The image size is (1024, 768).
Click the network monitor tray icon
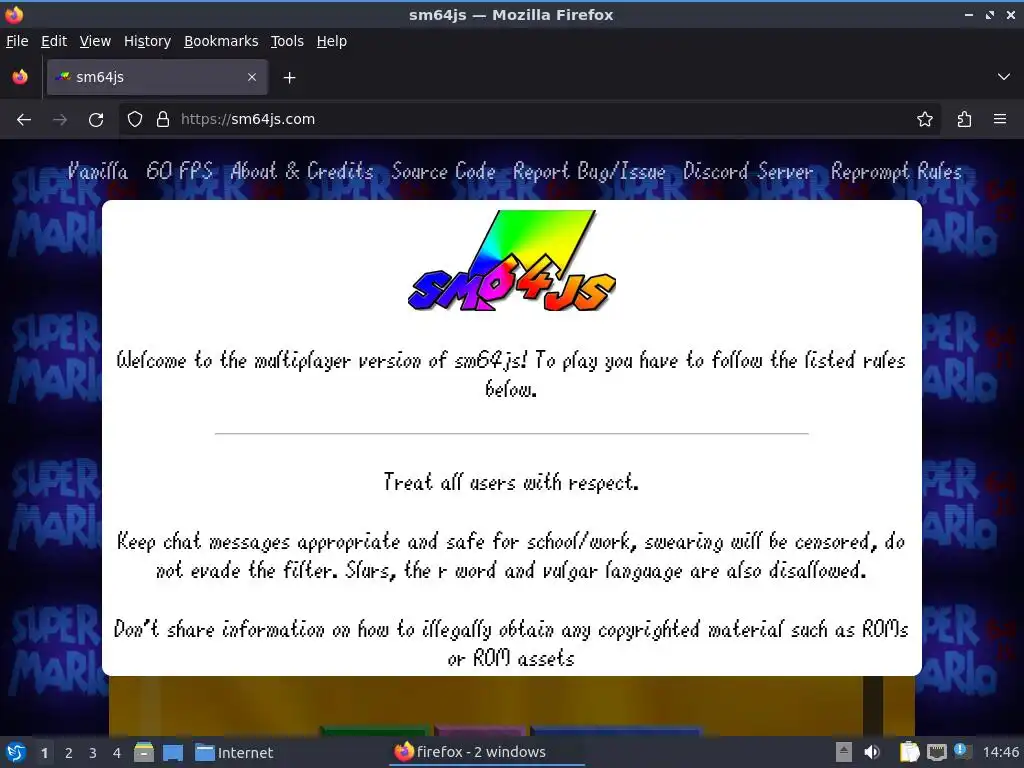point(936,752)
